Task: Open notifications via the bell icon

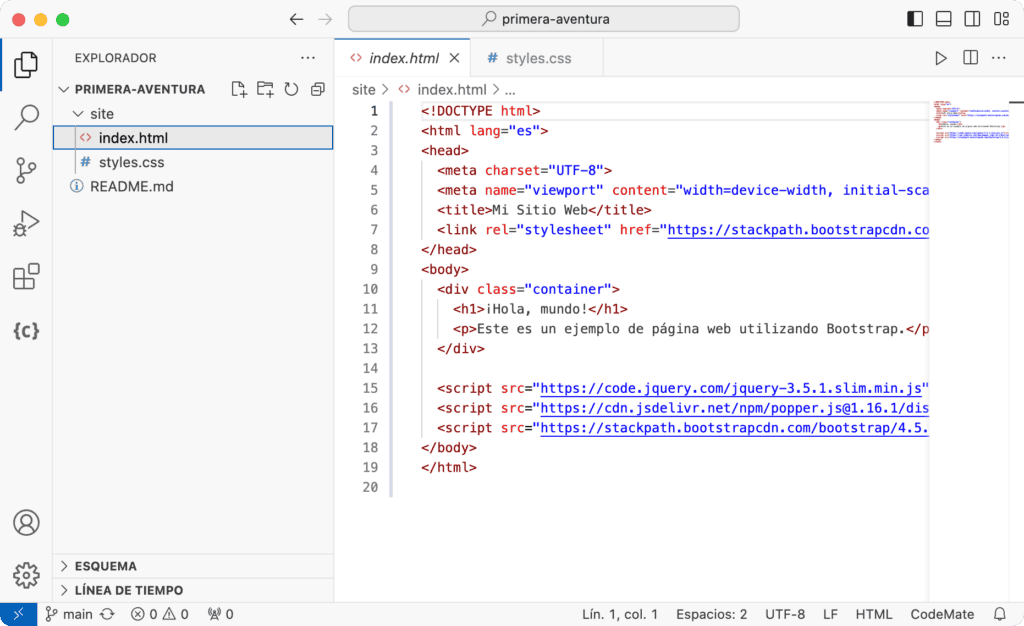Action: [x=999, y=614]
